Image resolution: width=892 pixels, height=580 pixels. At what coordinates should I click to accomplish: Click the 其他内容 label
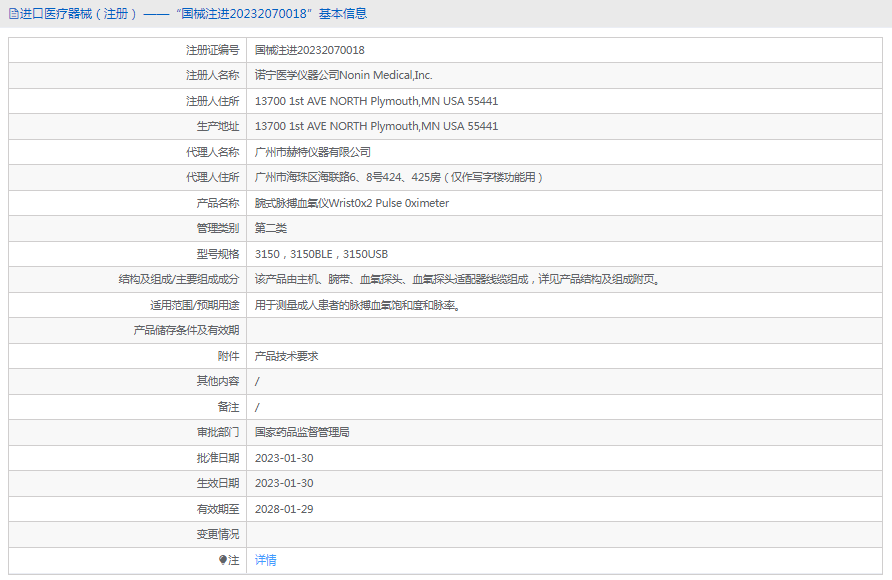[x=218, y=381]
